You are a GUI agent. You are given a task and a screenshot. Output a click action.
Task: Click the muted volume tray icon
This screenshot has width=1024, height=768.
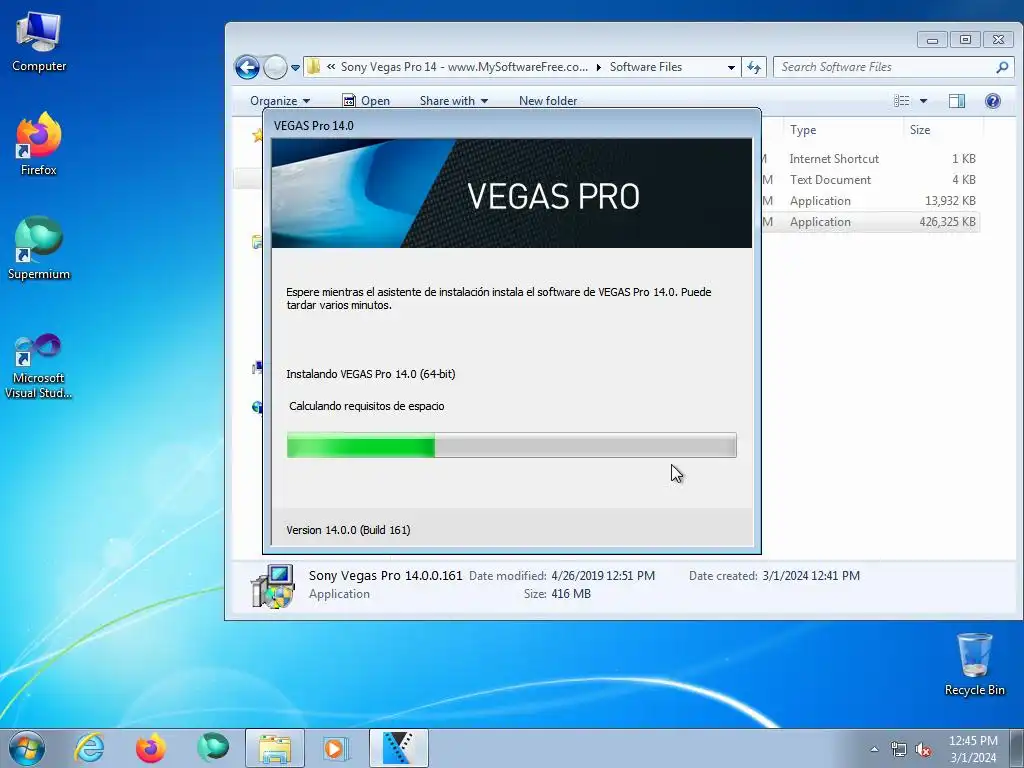pyautogui.click(x=923, y=750)
